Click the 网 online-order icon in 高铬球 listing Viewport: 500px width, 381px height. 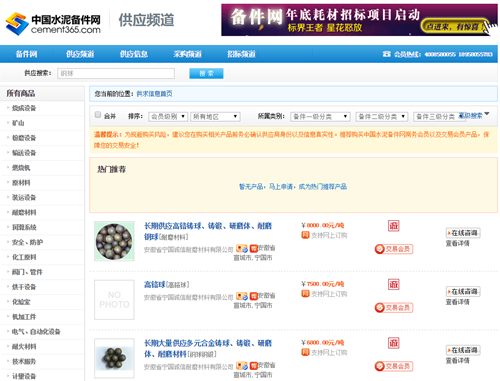[305, 294]
